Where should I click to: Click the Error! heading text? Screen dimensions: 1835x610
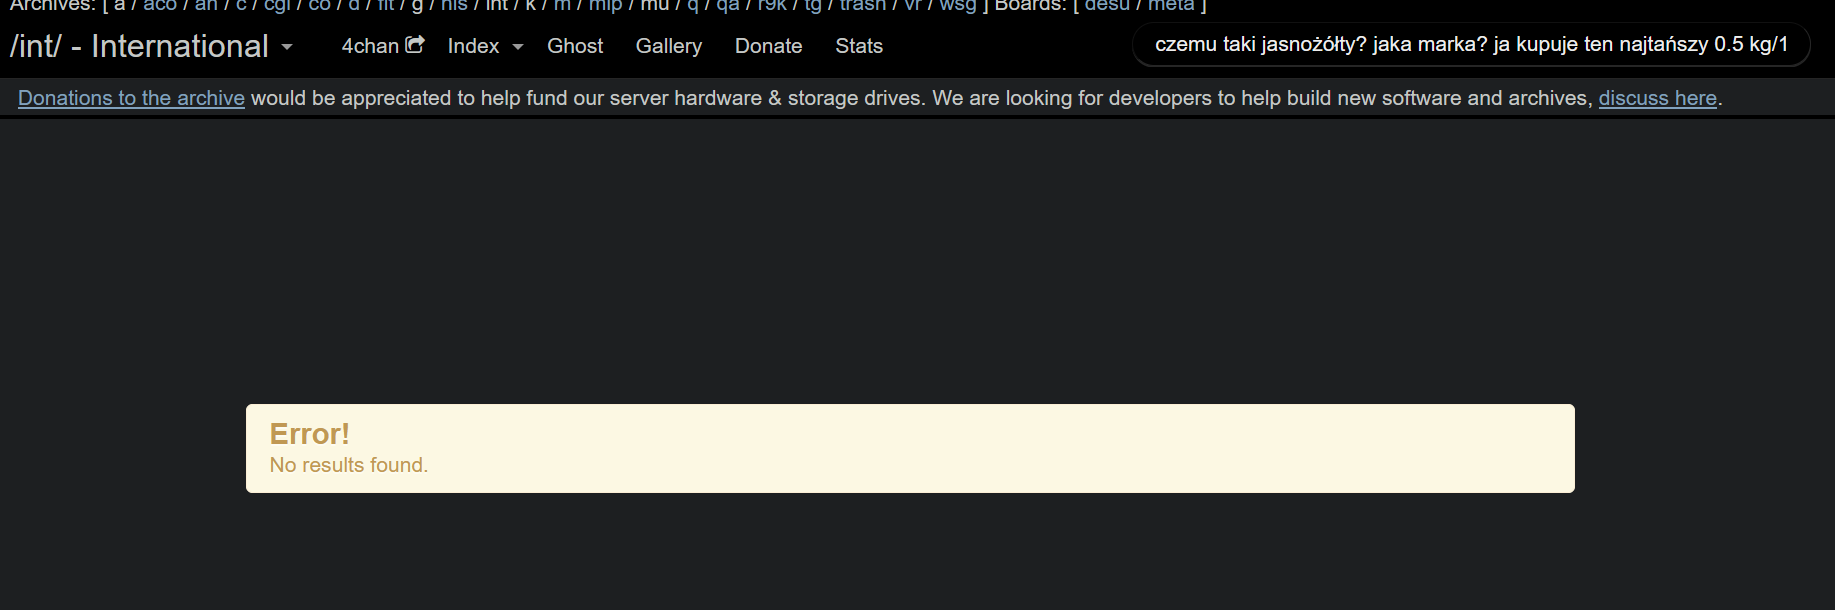coord(310,434)
